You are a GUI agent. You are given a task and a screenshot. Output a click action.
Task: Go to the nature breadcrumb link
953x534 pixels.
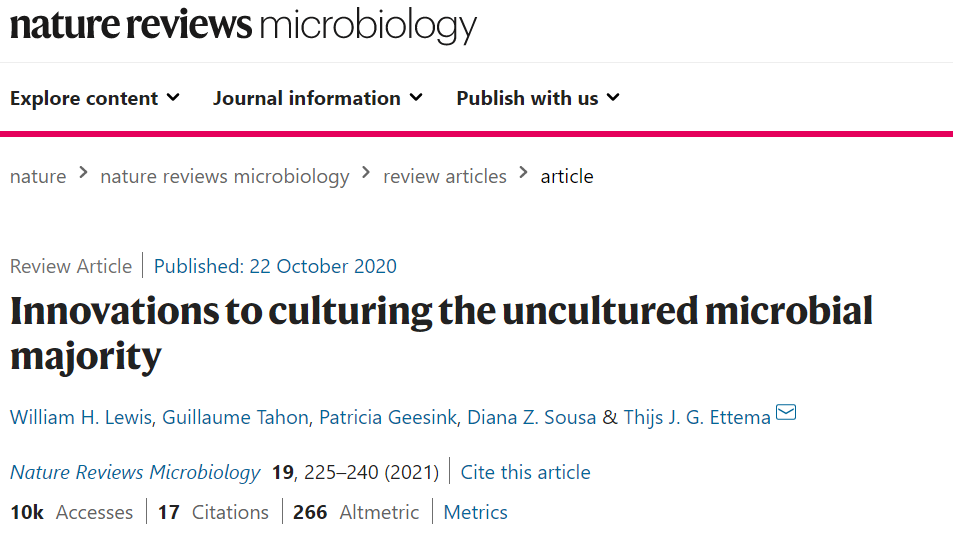(x=38, y=176)
